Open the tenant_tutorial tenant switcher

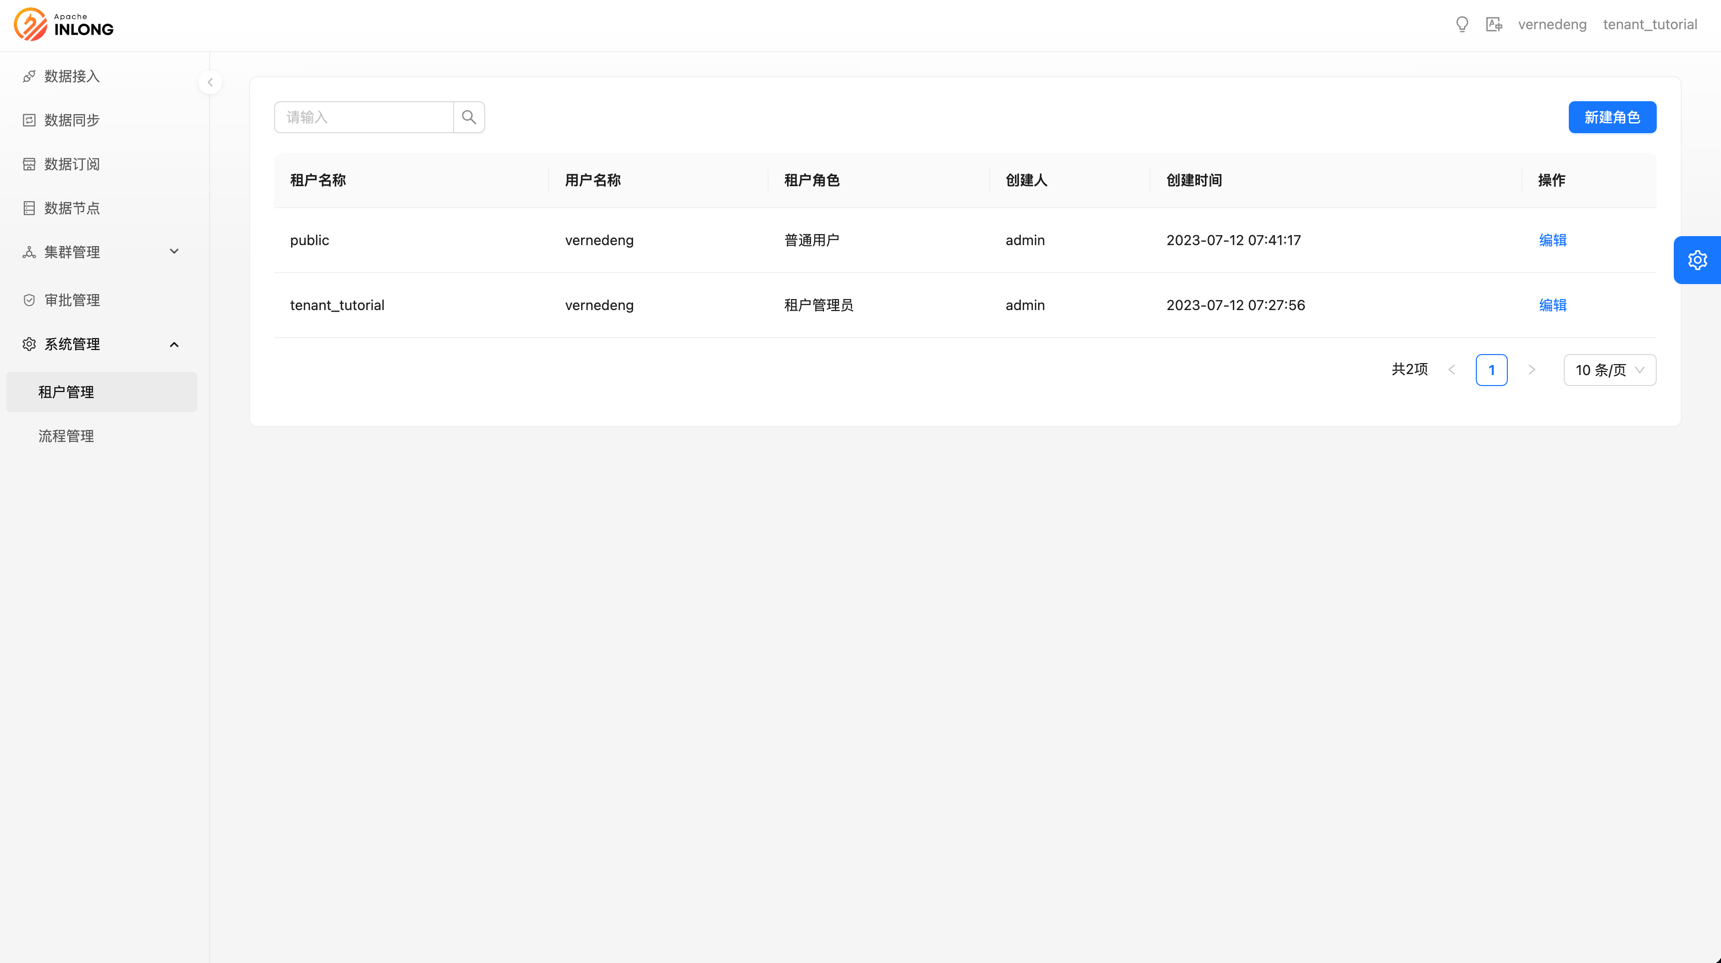[1649, 25]
